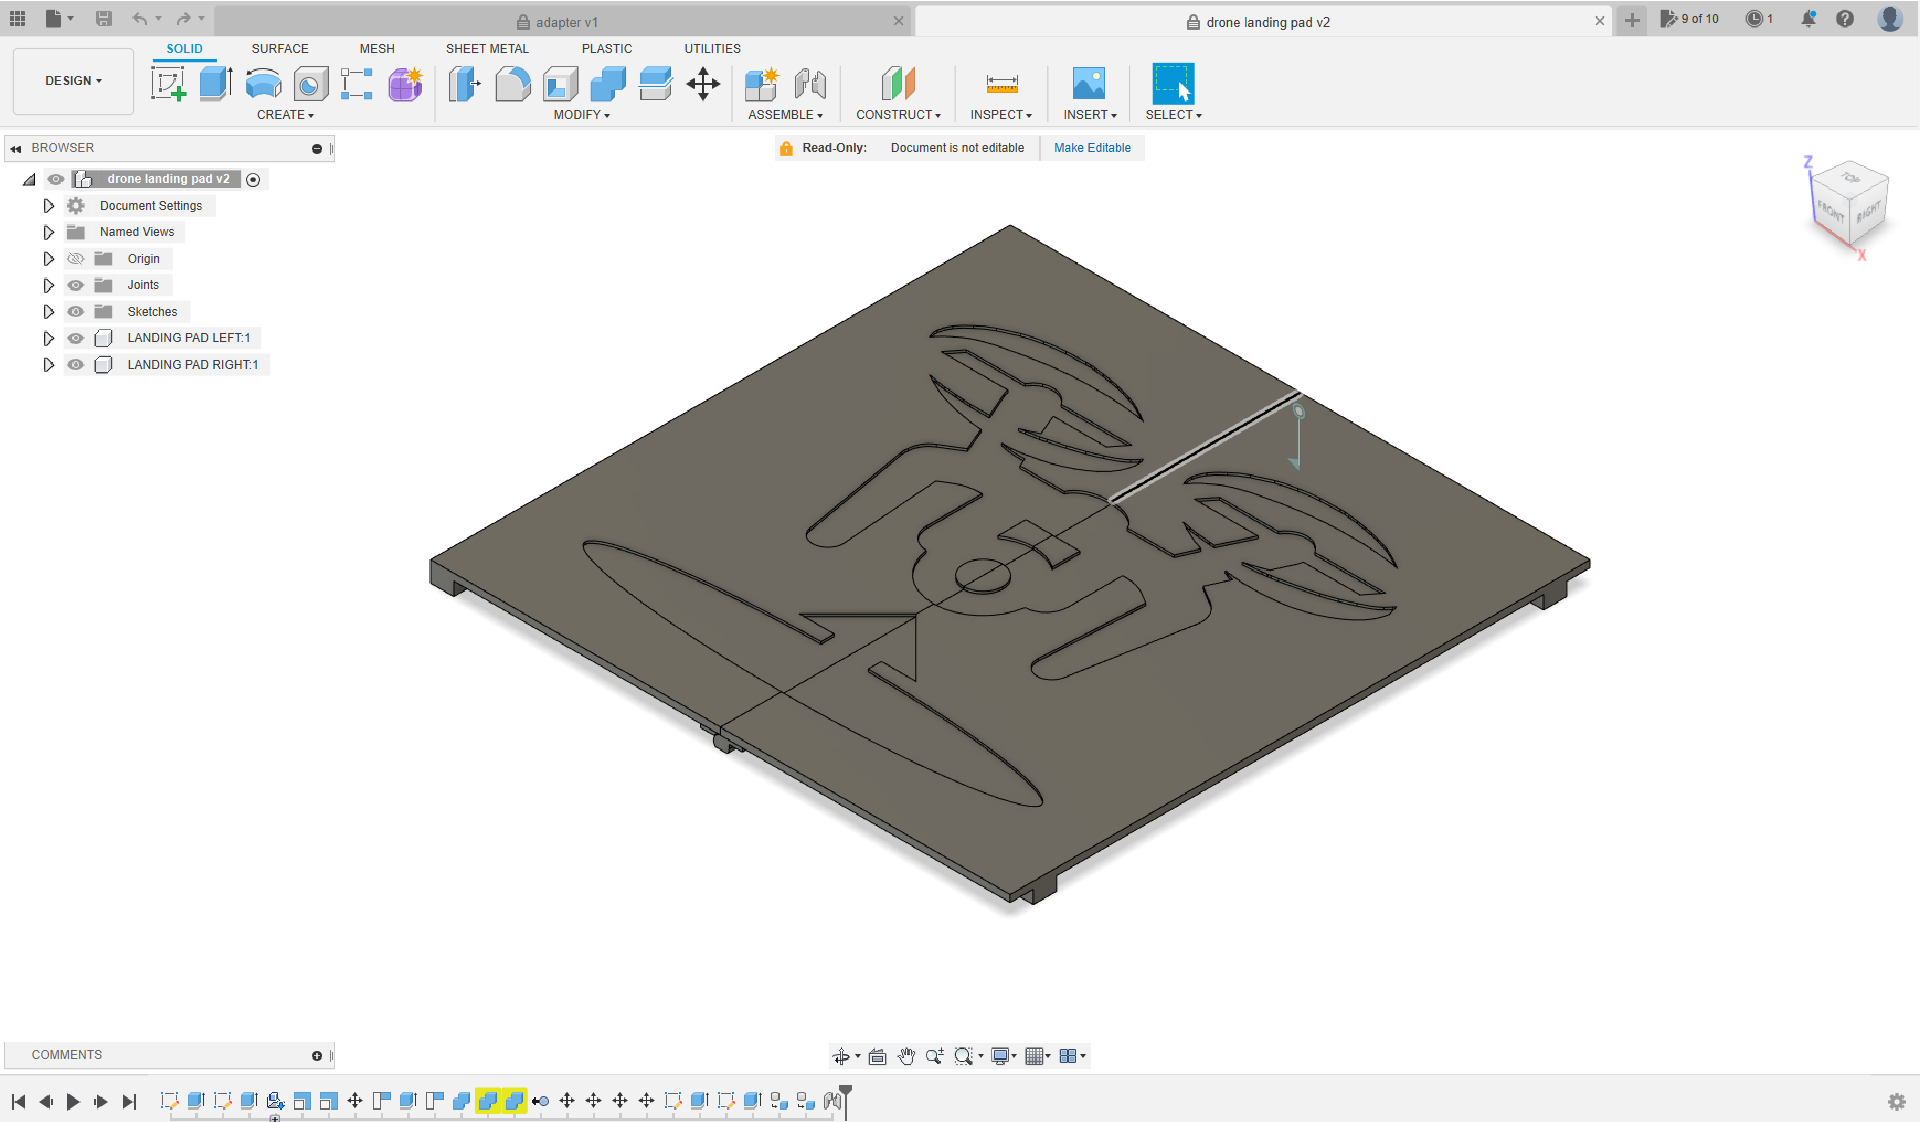
Task: Select the Create Form tool
Action: (405, 84)
